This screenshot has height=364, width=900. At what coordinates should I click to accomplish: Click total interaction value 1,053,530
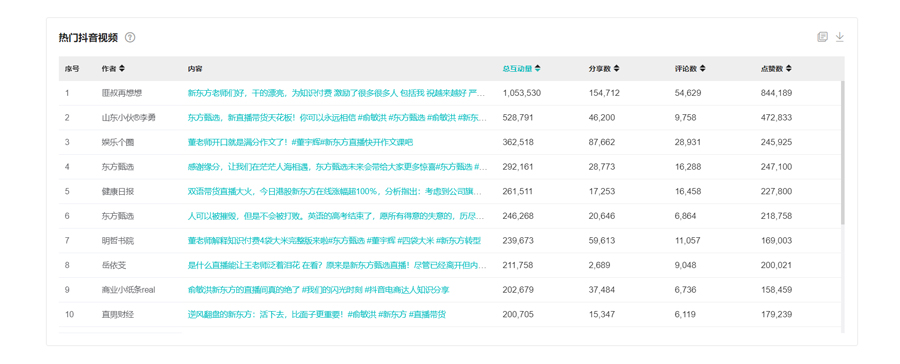pos(522,93)
